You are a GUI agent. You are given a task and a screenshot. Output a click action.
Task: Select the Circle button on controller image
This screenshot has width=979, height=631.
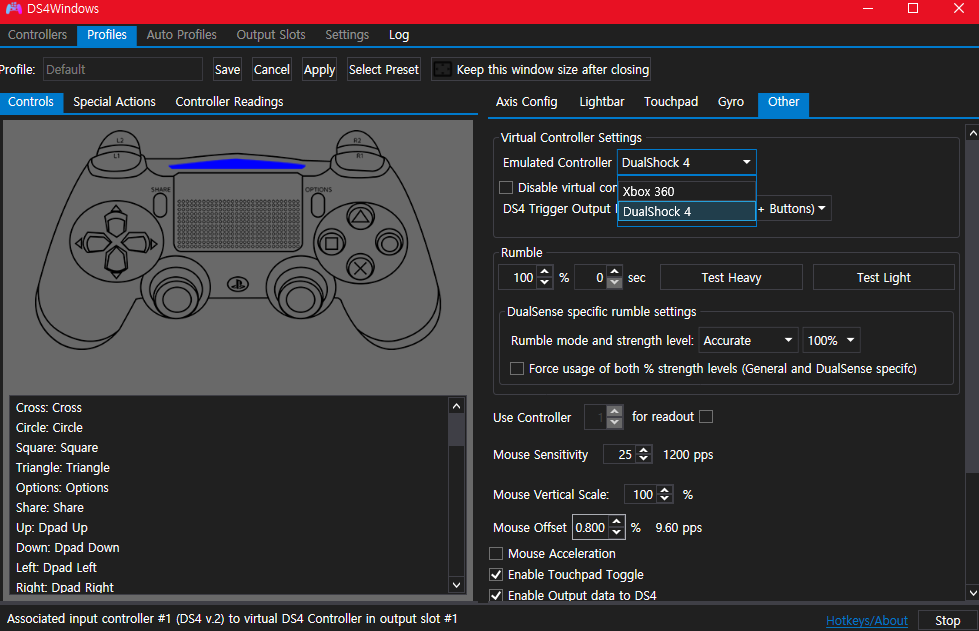click(x=390, y=243)
